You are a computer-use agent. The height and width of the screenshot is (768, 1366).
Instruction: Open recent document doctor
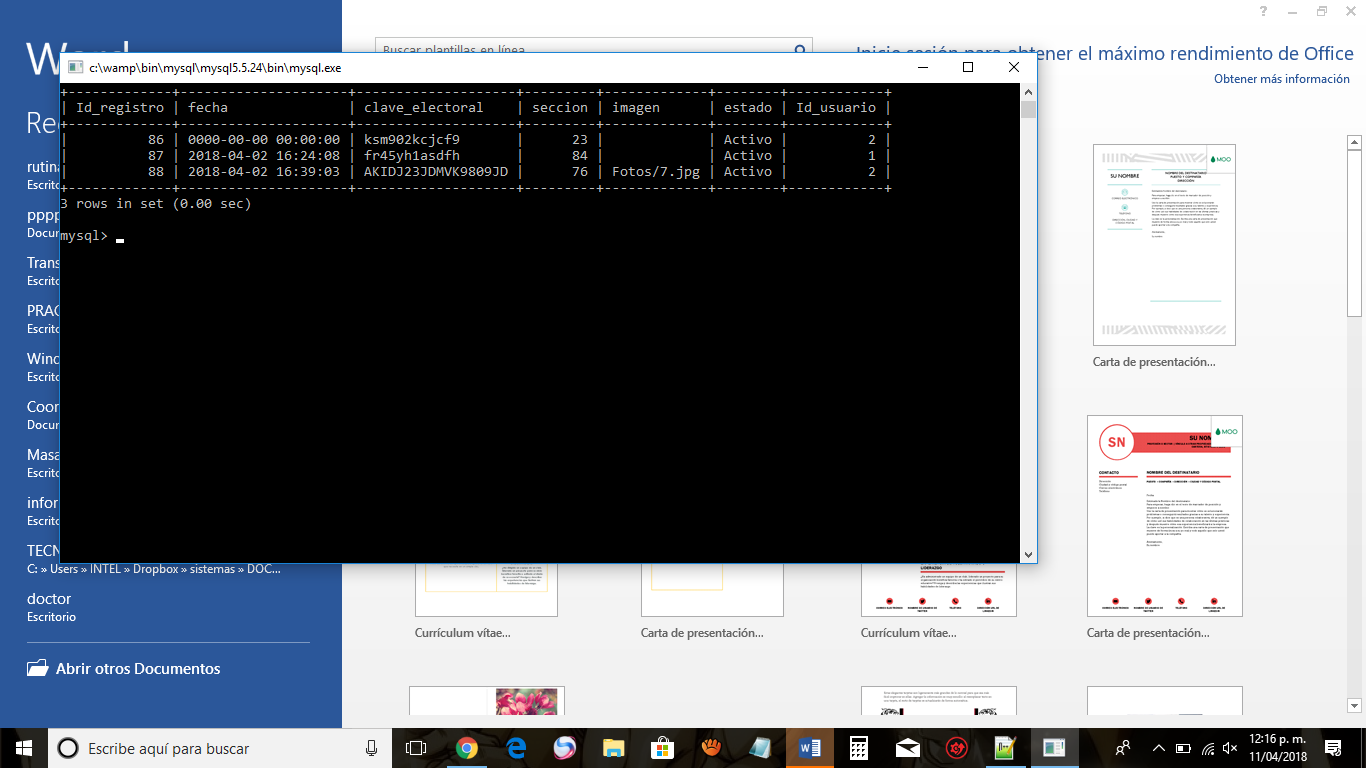(x=49, y=599)
